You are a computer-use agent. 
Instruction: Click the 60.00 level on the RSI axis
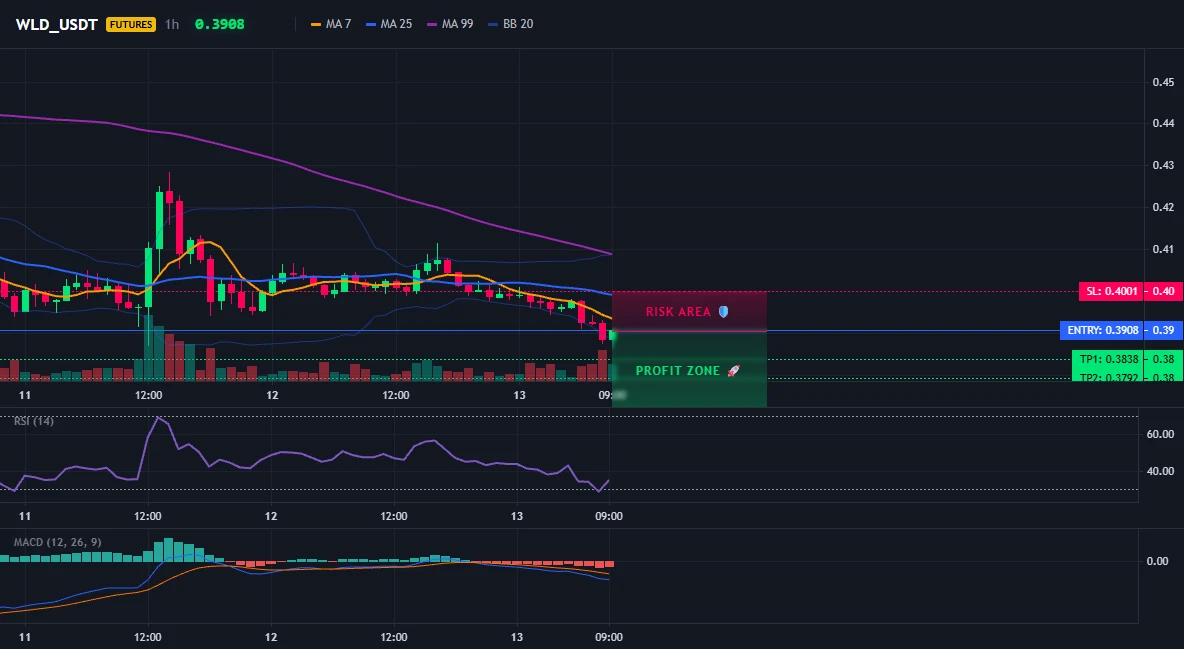(x=1161, y=434)
